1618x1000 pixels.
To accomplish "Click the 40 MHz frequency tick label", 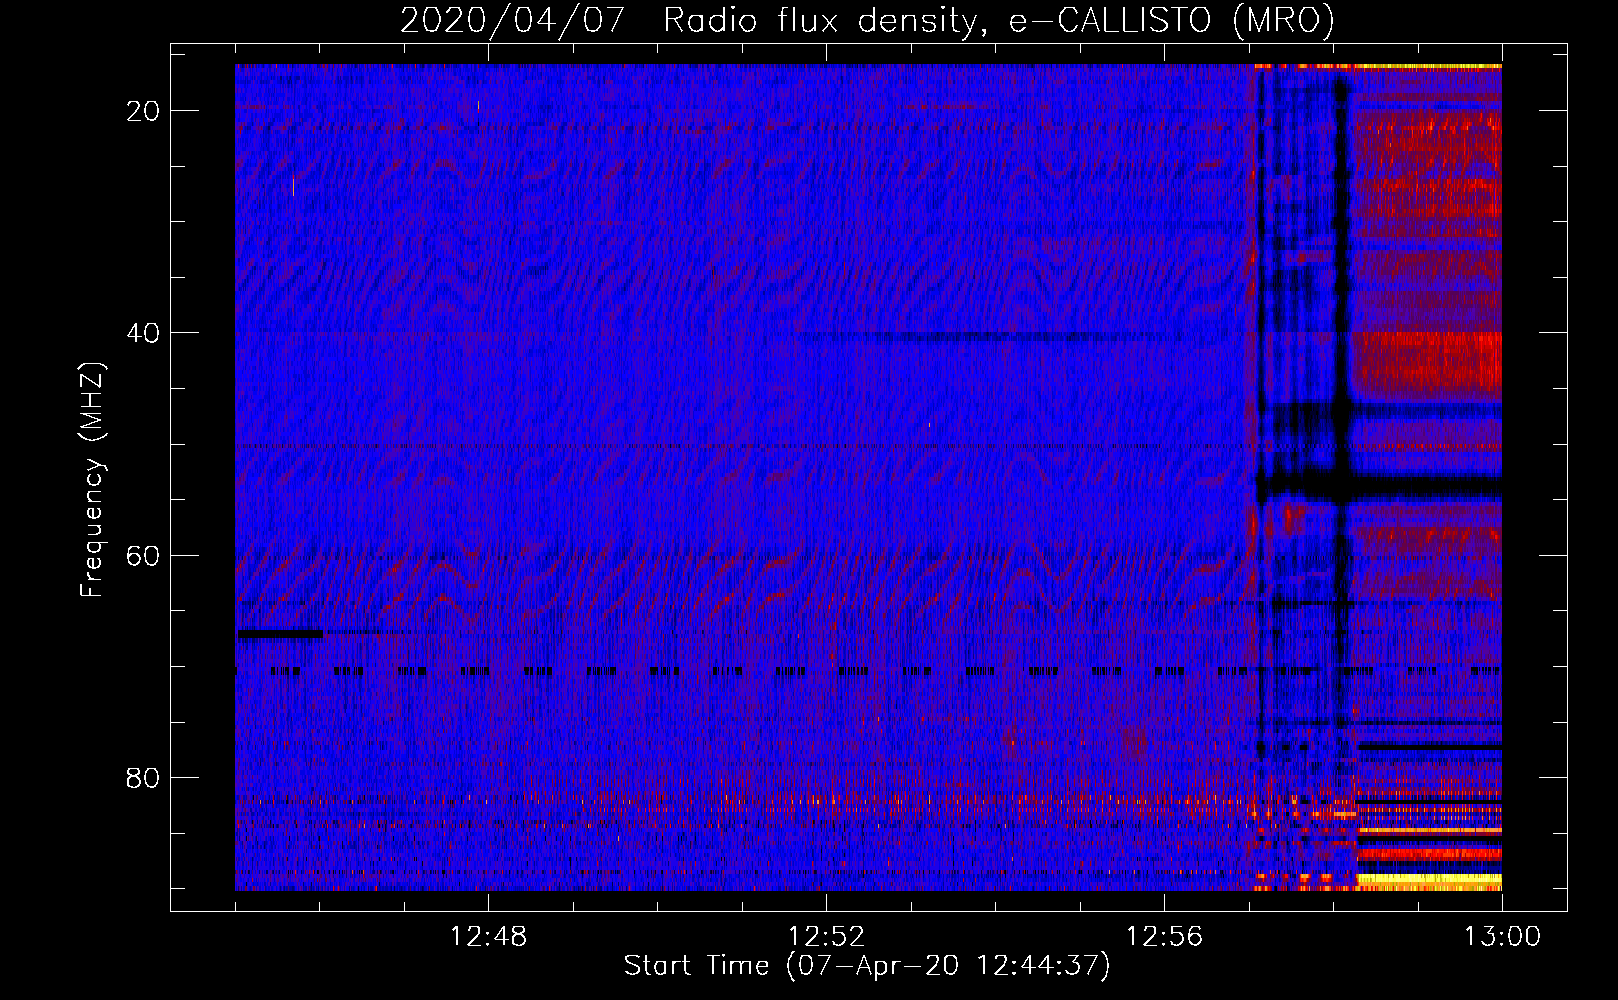I will pos(144,333).
